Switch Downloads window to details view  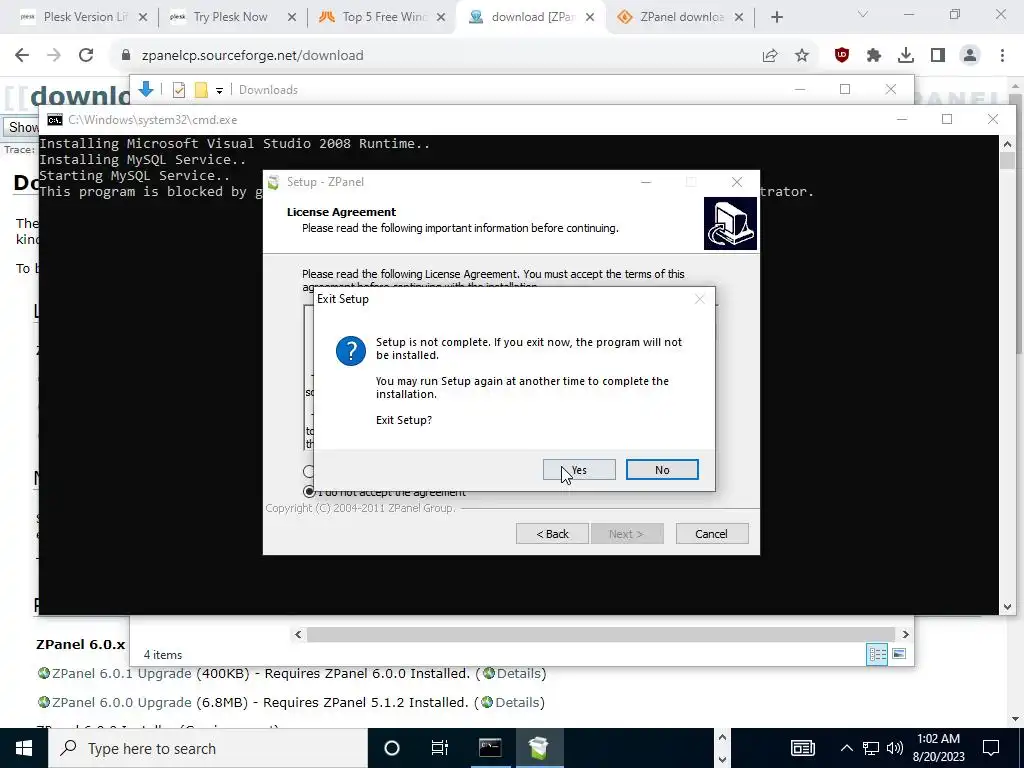click(877, 654)
